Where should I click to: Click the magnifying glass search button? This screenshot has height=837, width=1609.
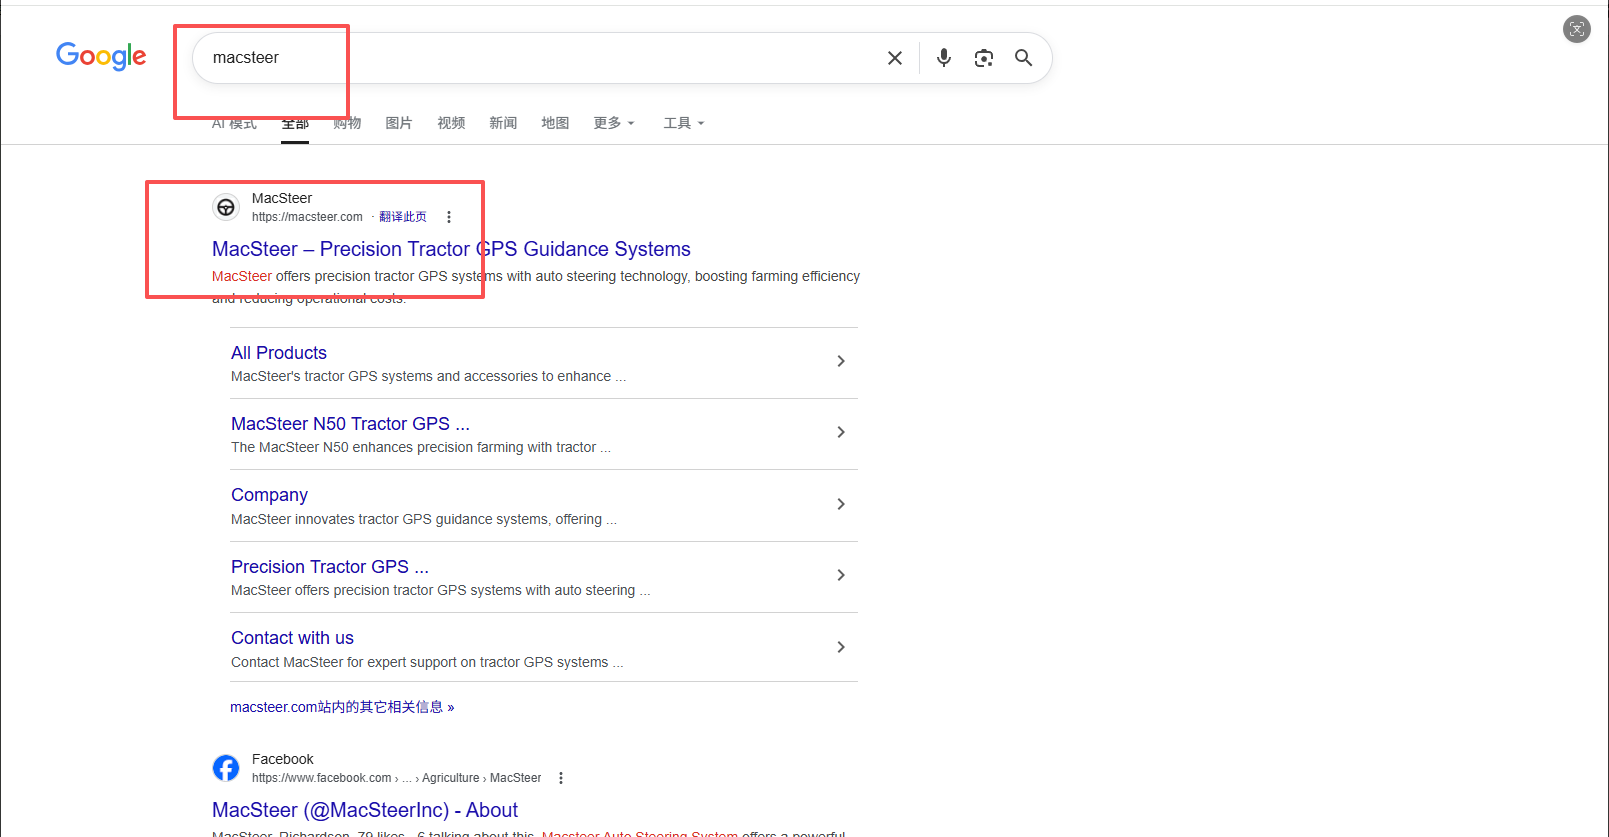(1023, 58)
